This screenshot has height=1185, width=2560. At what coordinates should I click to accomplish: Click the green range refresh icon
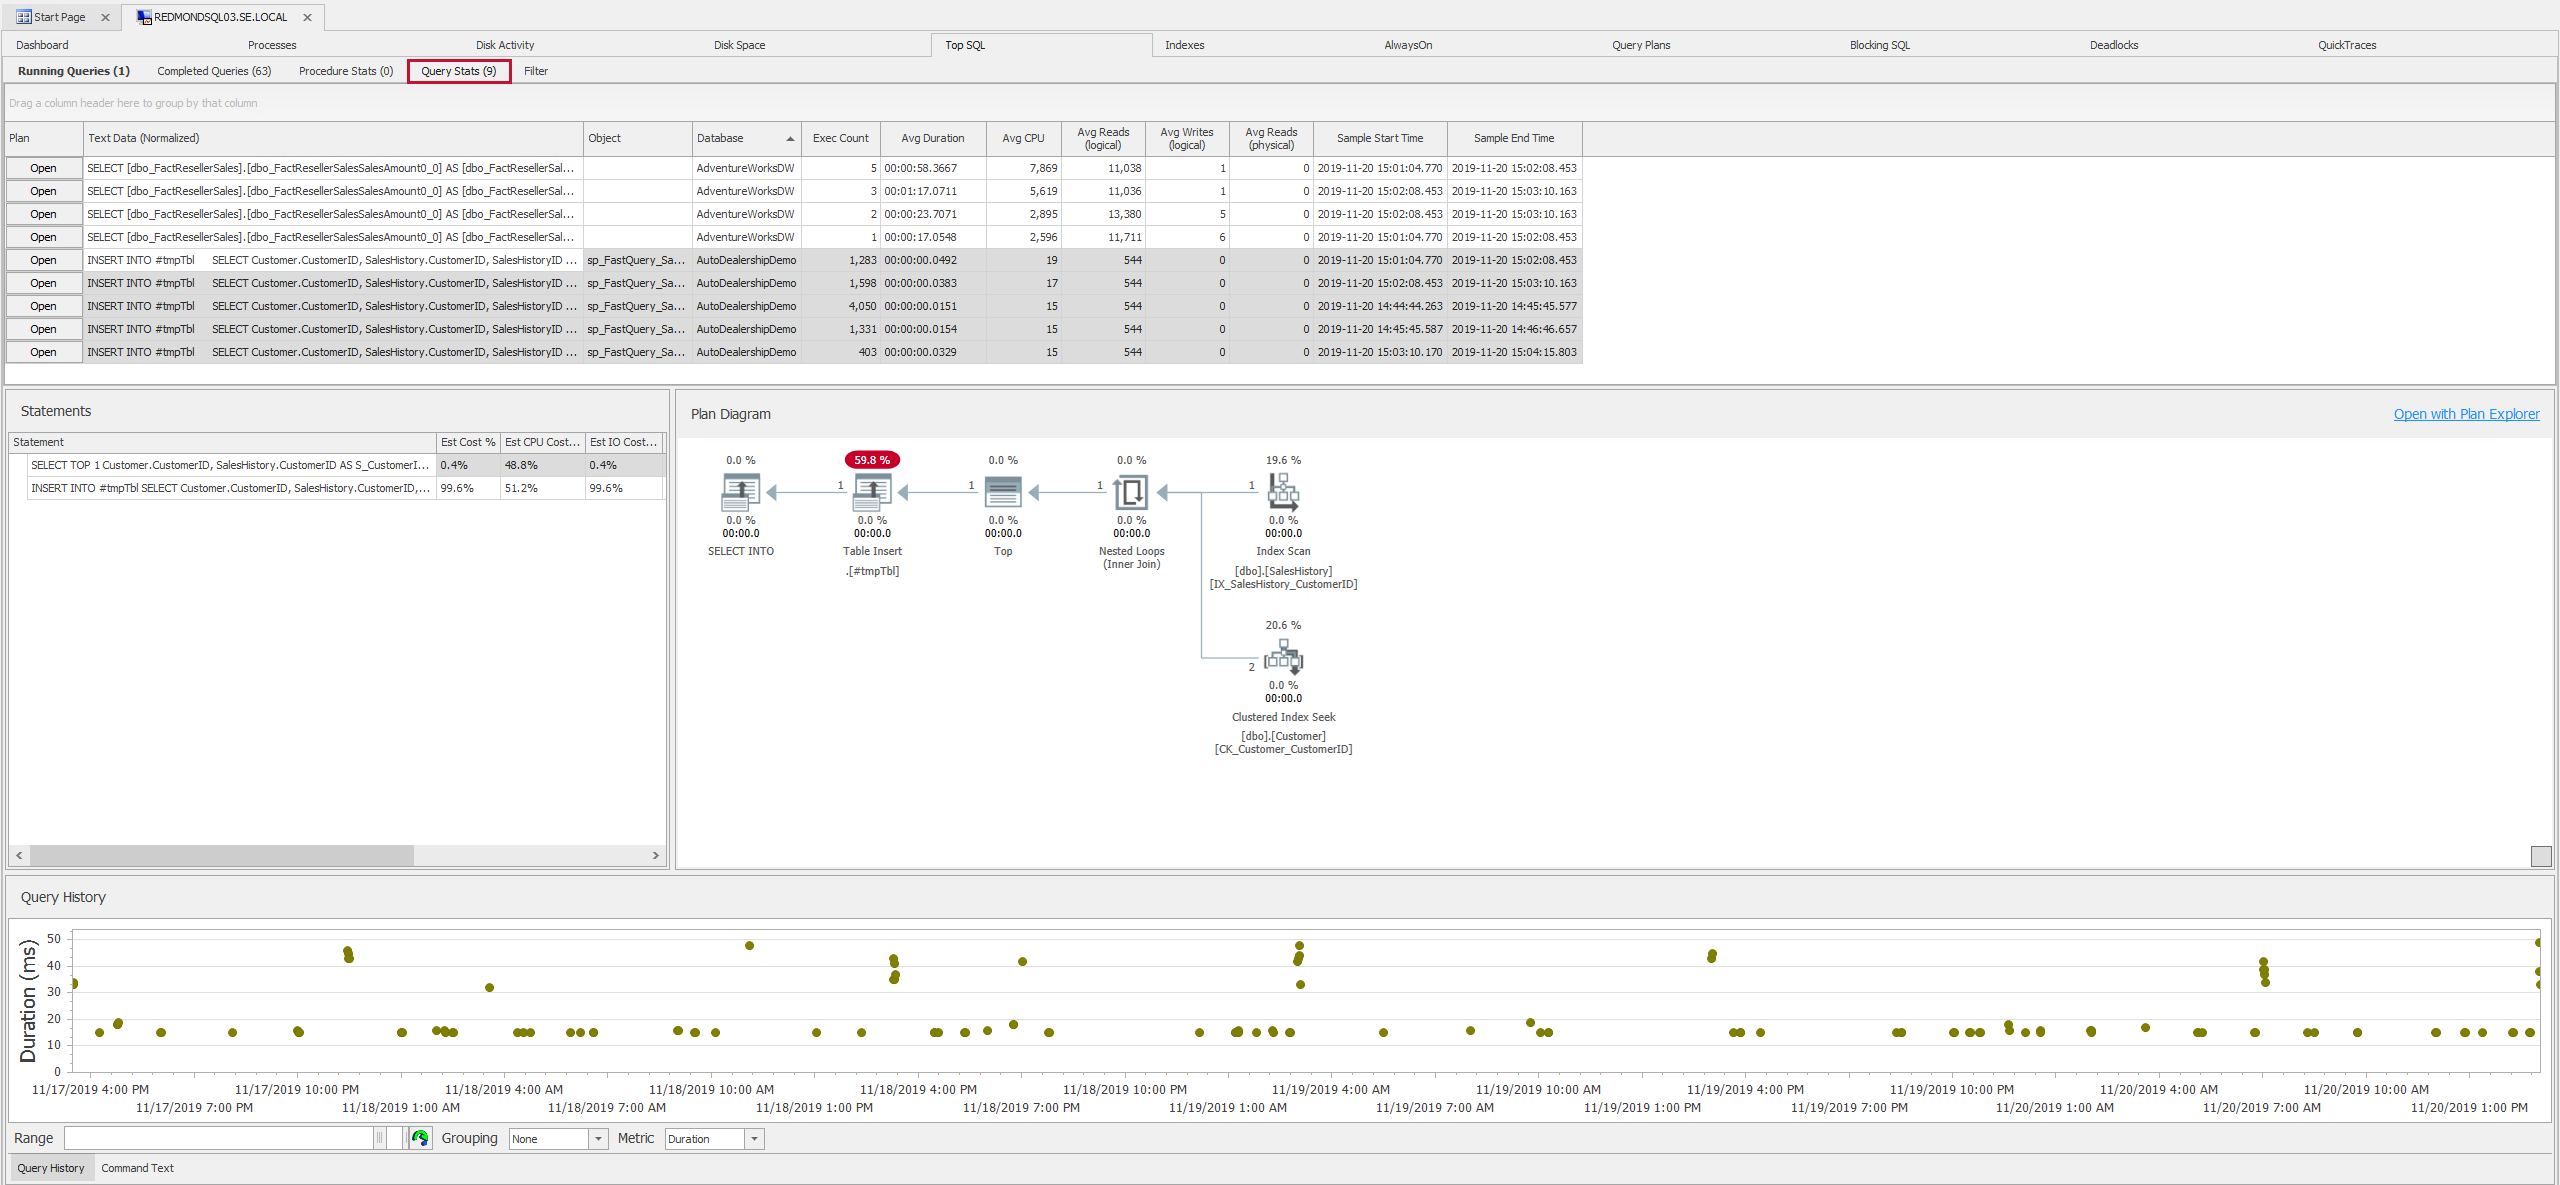[x=420, y=1138]
